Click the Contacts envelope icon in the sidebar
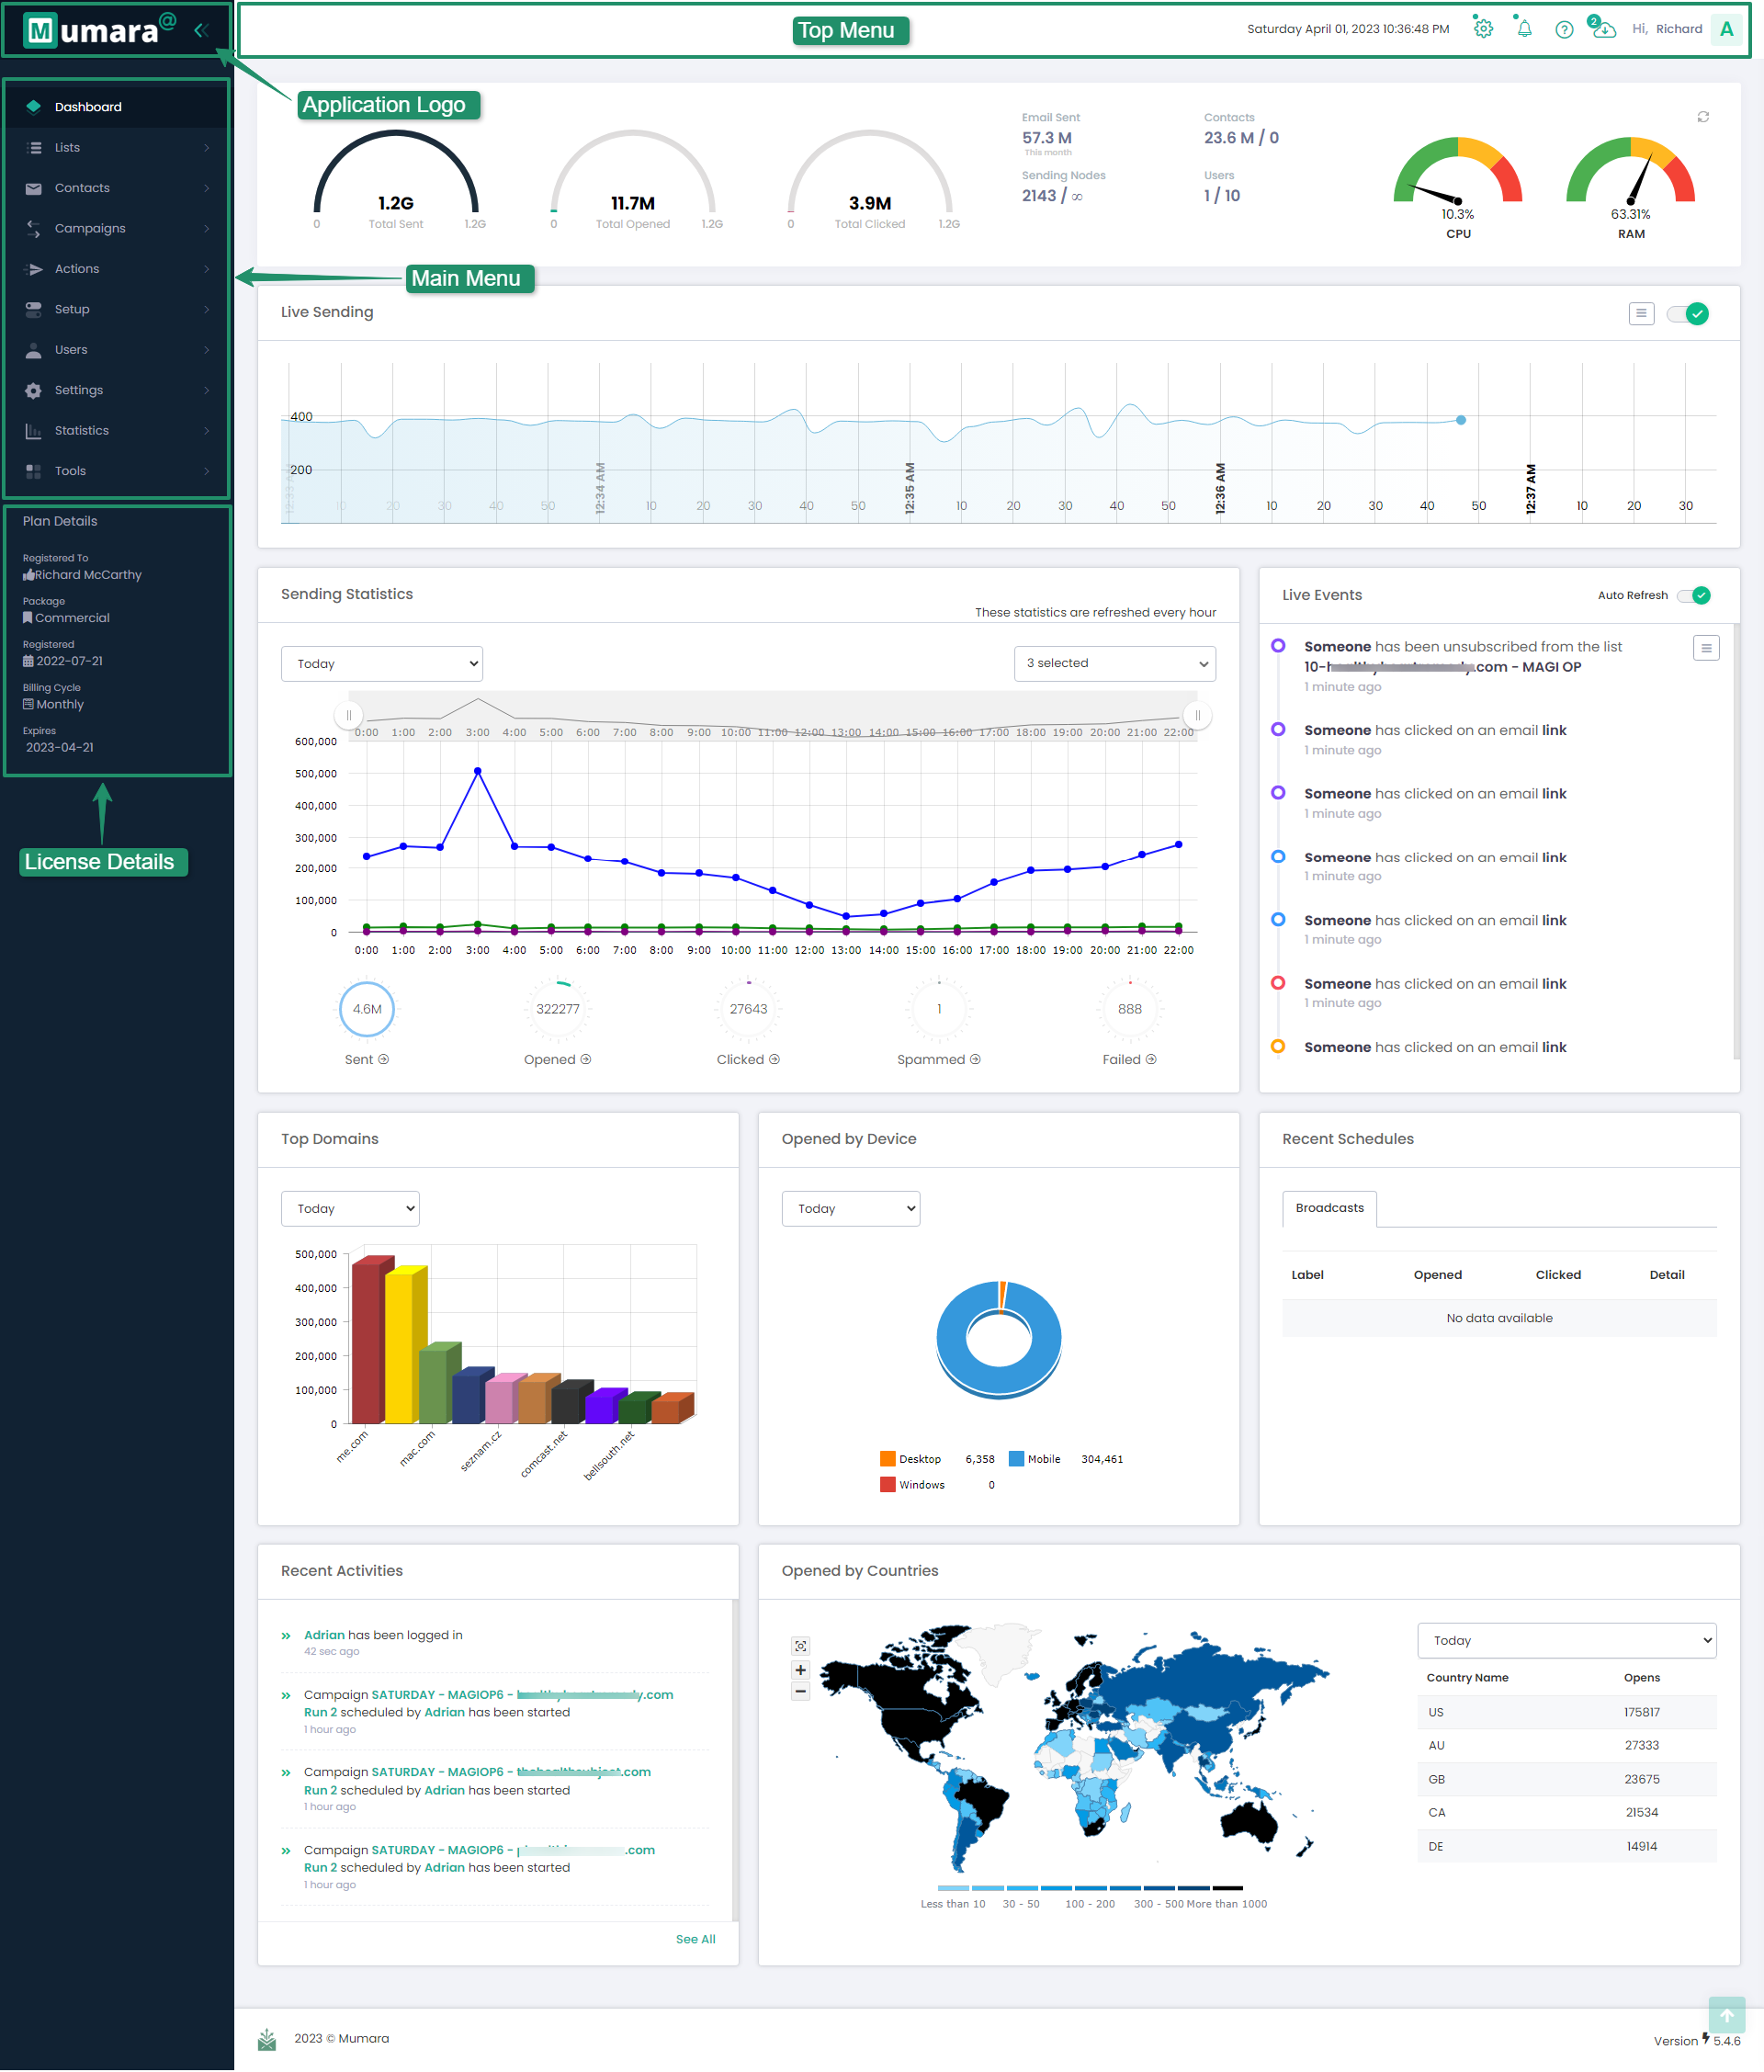This screenshot has width=1764, height=2072. 33,188
